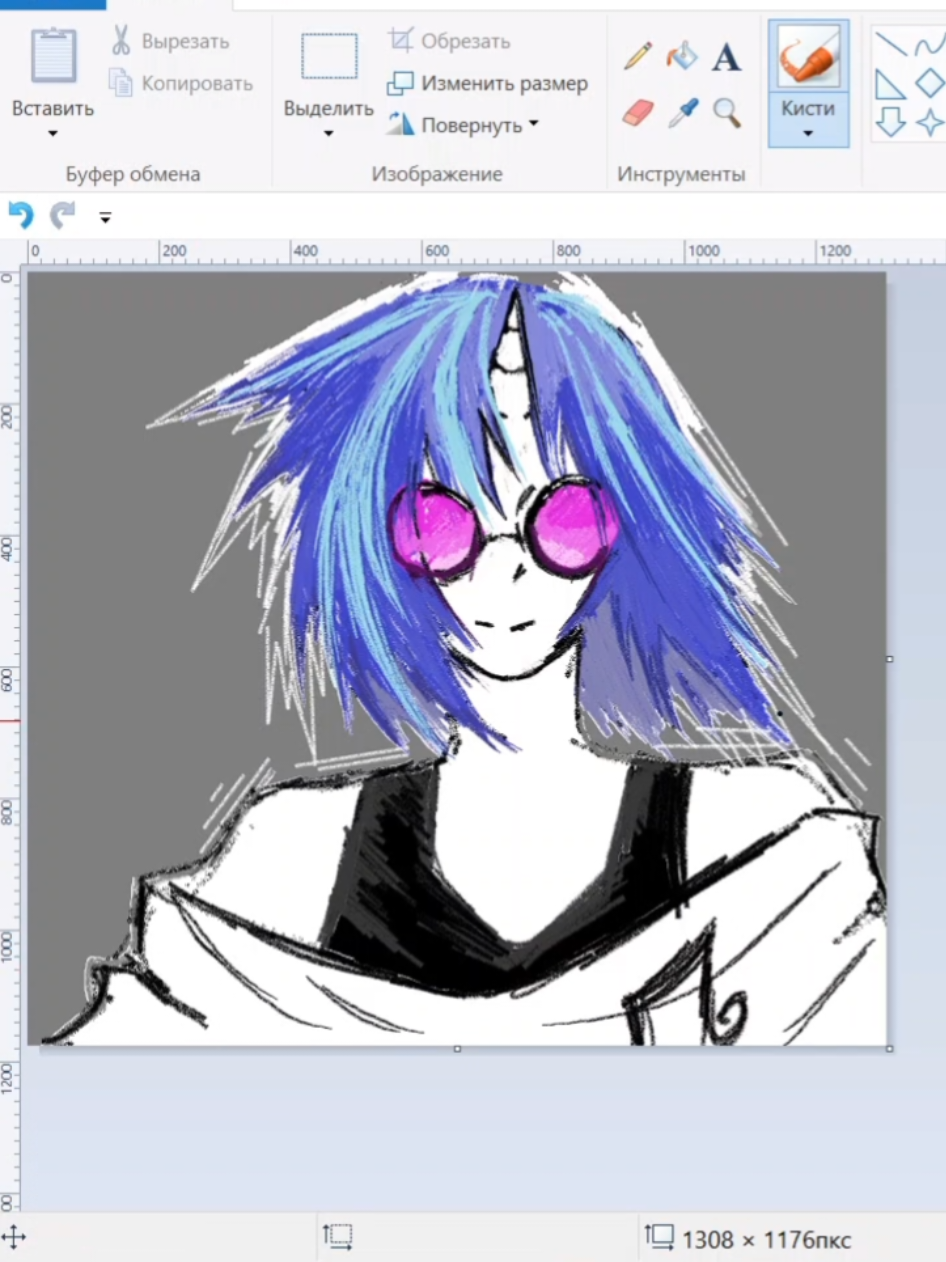Select the Fill with color bucket tool

click(x=682, y=56)
